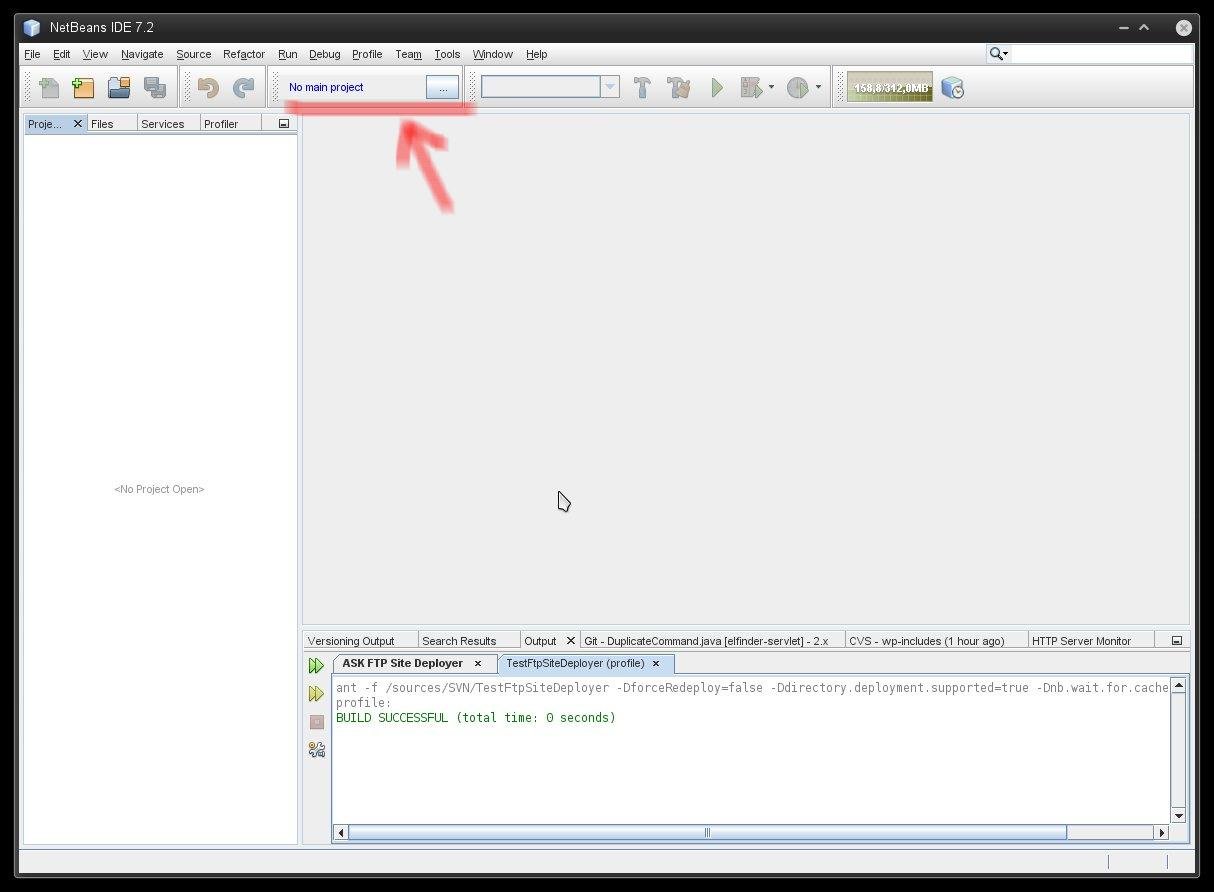
Task: Open the Tools menu
Action: [446, 54]
